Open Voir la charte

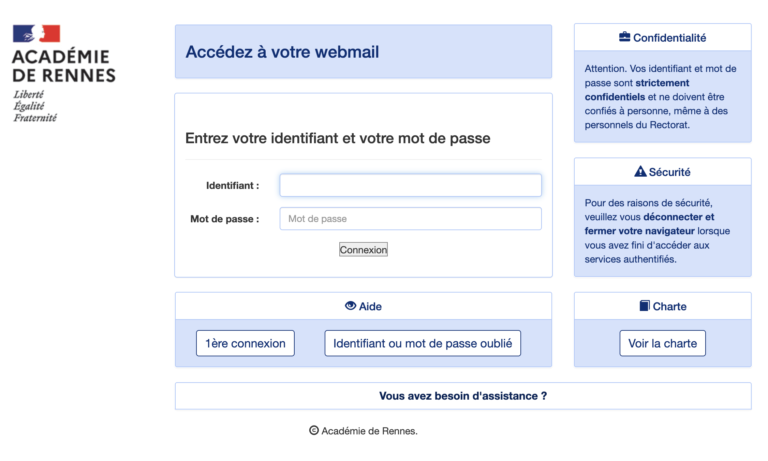[x=662, y=343]
